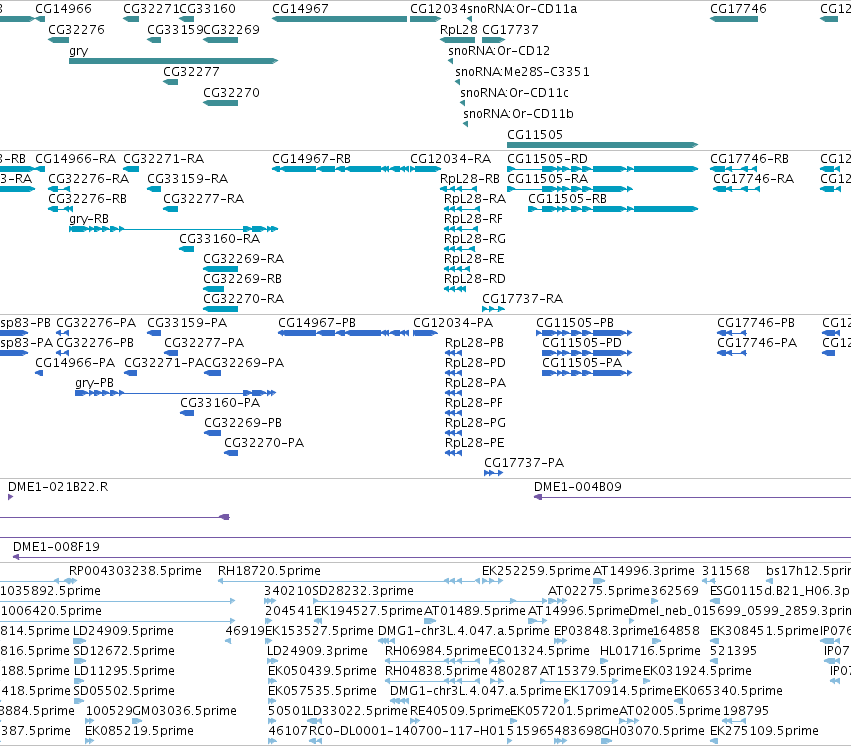Select transcript CG33160-RA

(x=186, y=249)
